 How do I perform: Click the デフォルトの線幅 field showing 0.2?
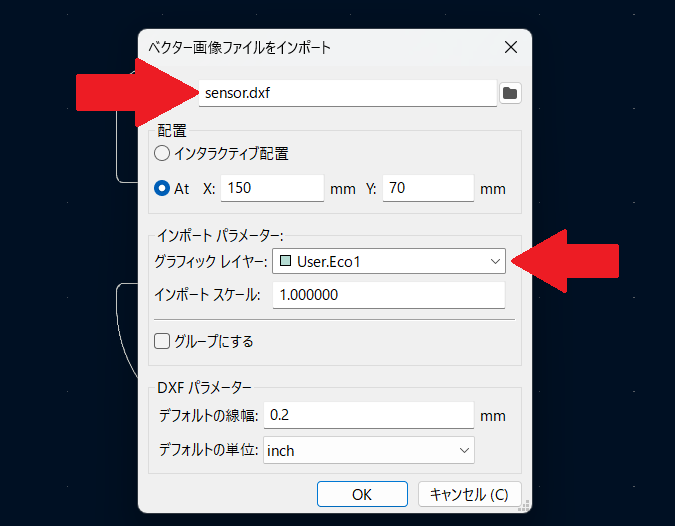click(368, 415)
